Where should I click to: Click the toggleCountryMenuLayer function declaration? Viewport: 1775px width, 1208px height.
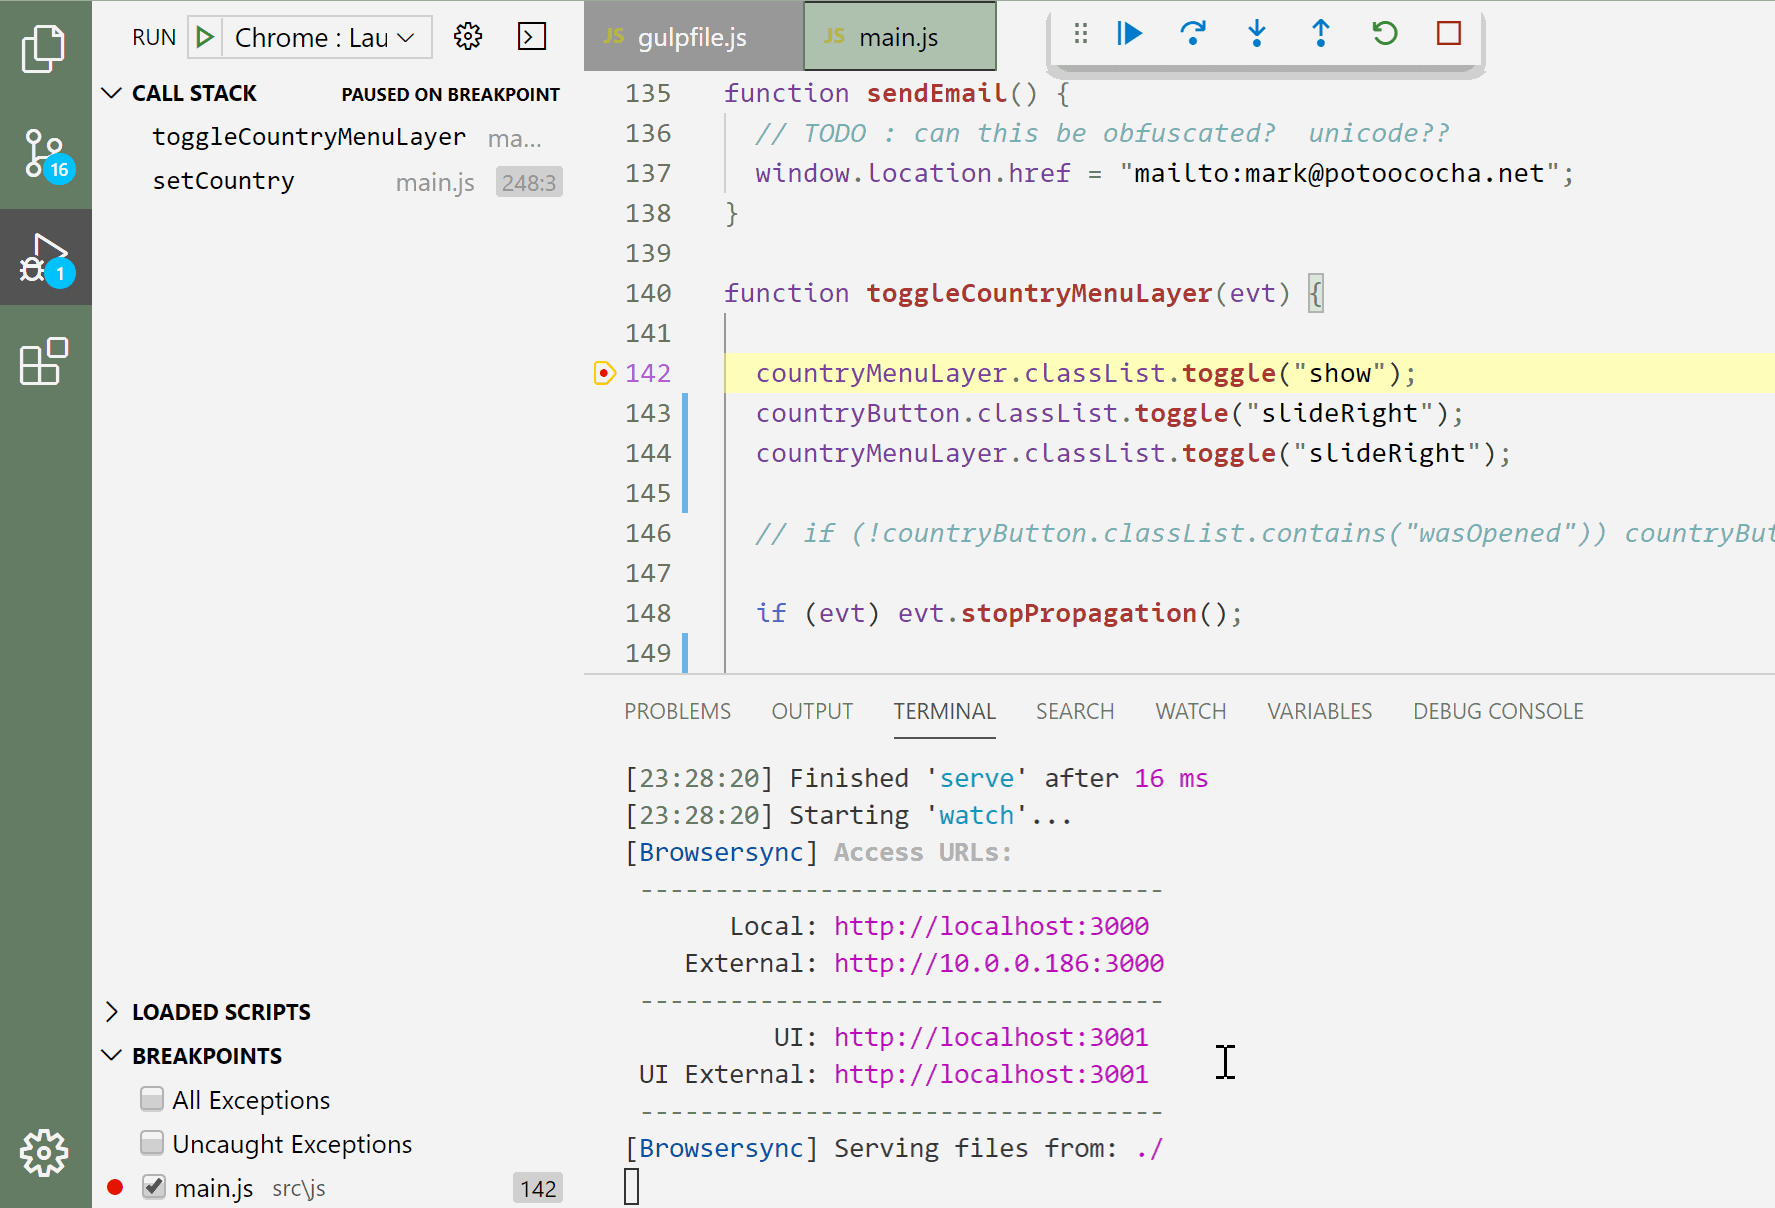(x=1039, y=293)
